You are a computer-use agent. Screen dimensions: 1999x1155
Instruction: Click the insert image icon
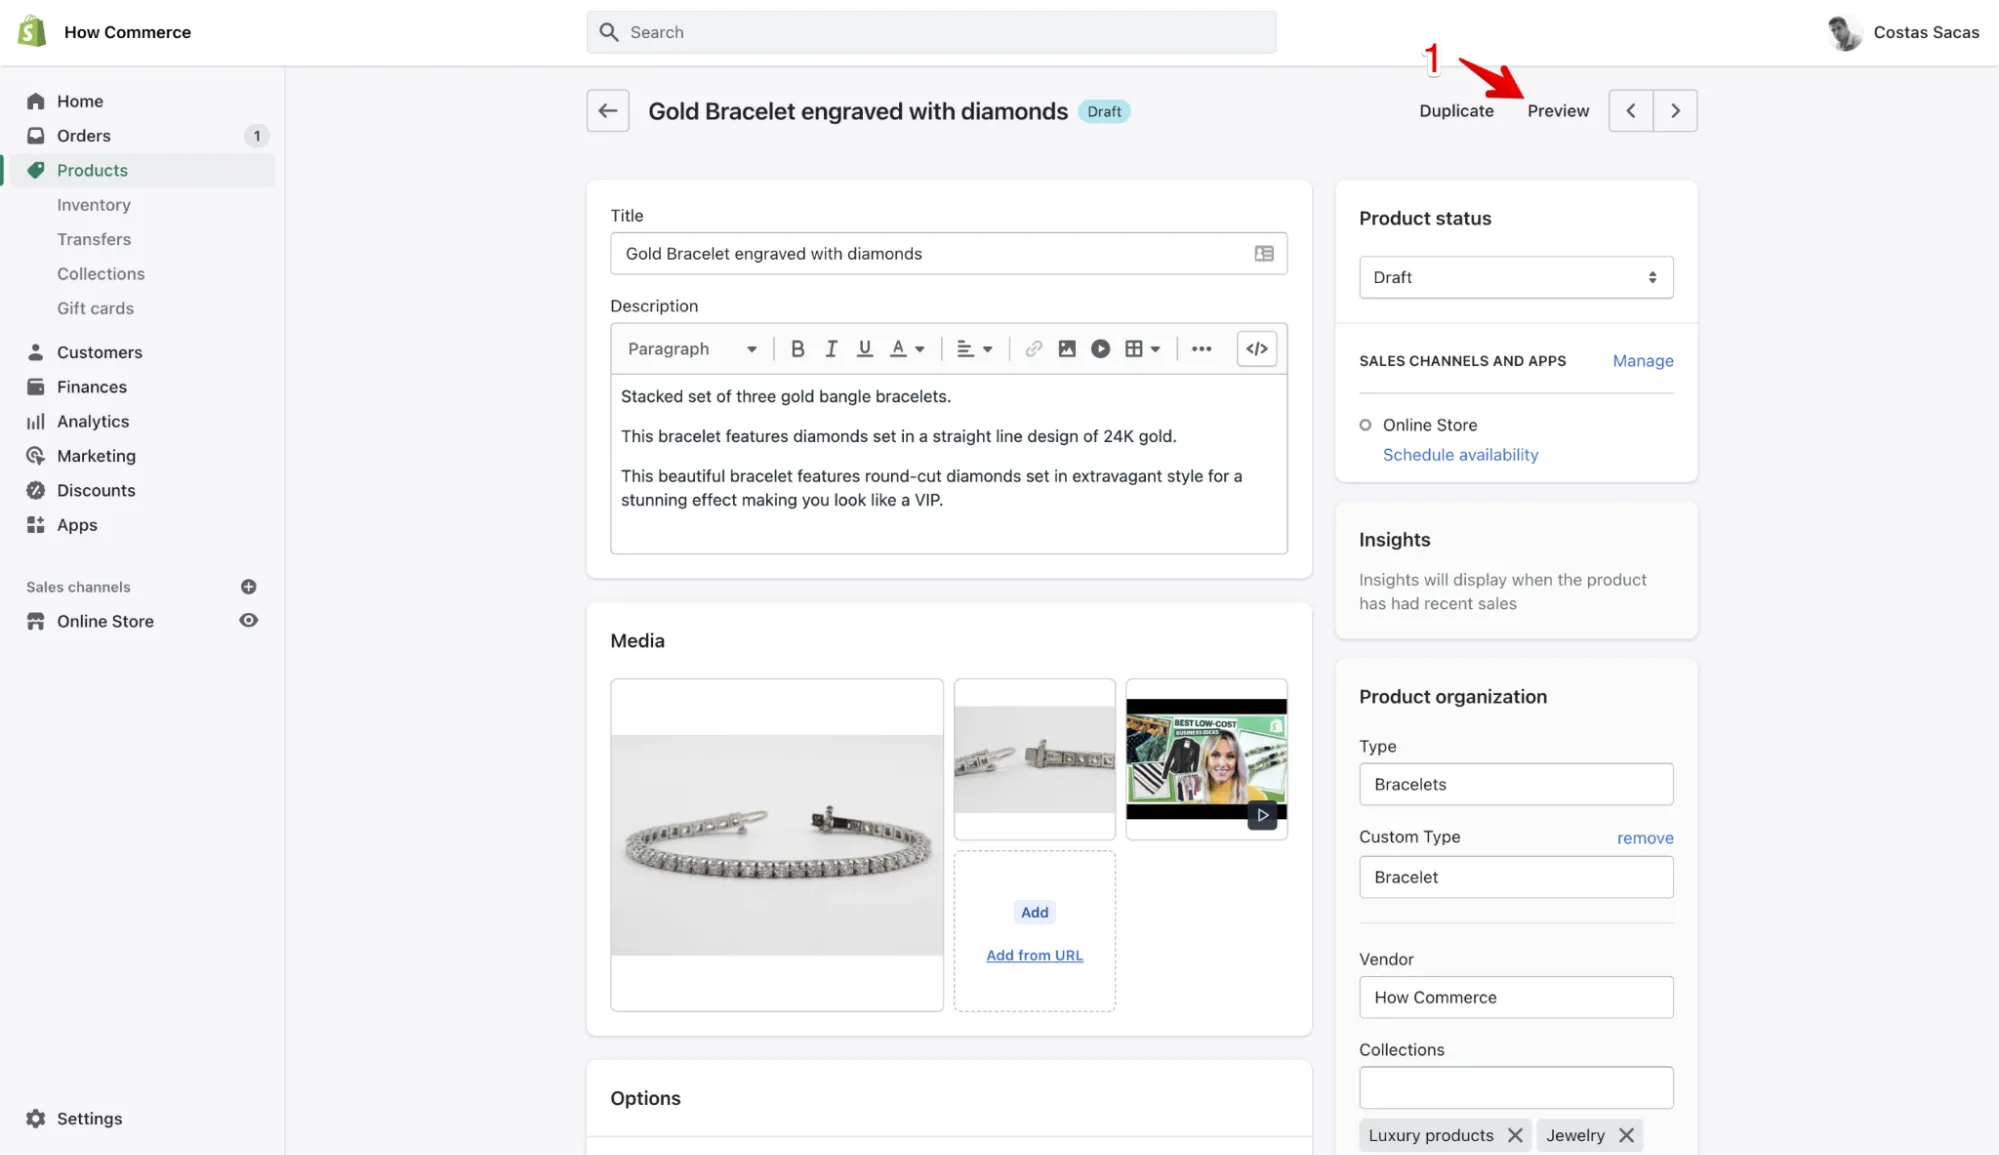(x=1065, y=348)
